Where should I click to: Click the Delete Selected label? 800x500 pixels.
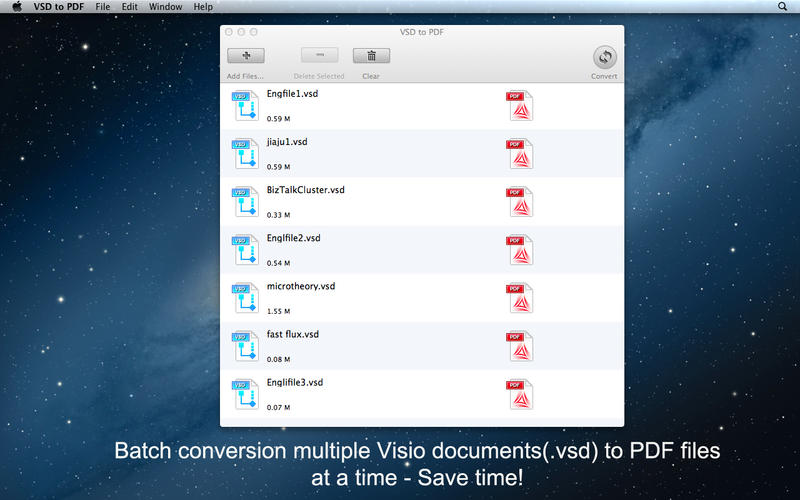[319, 76]
